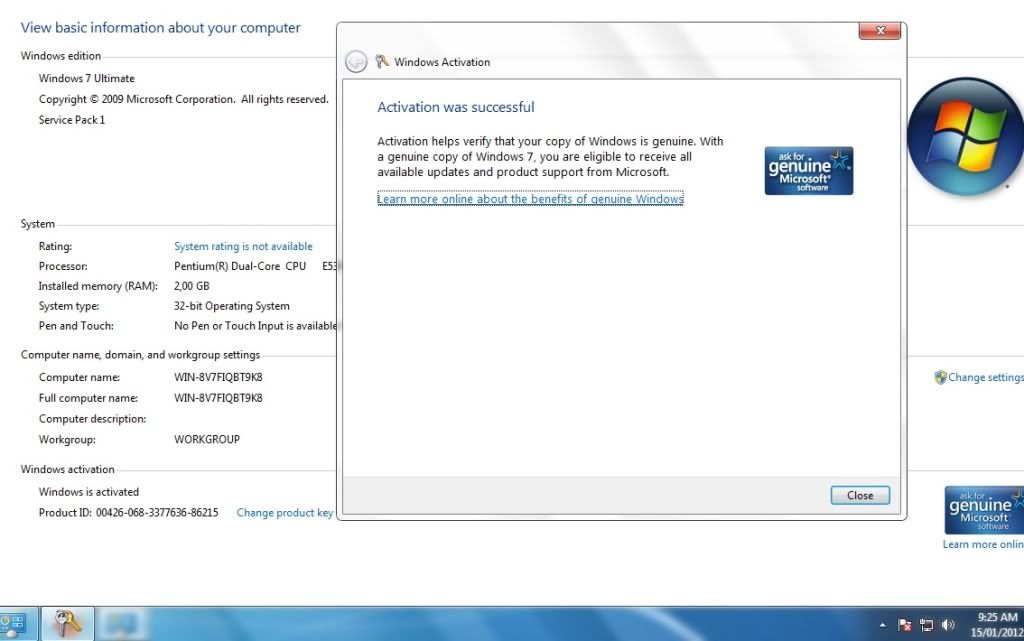Show hidden tray icons arrow

point(882,625)
